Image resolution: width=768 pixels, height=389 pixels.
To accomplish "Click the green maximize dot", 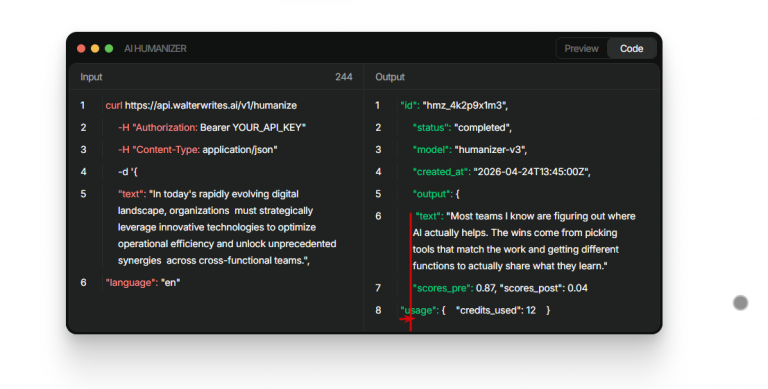I will coord(109,49).
